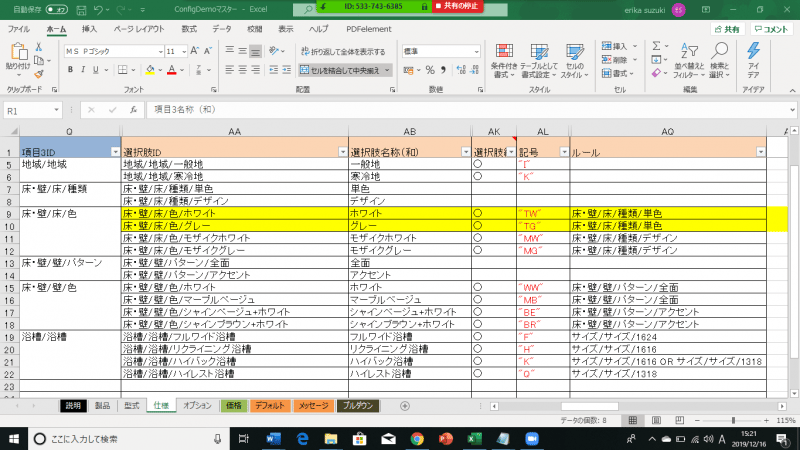800x450 pixels.
Task: Open Cell Styles gallery
Action: pyautogui.click(x=574, y=61)
